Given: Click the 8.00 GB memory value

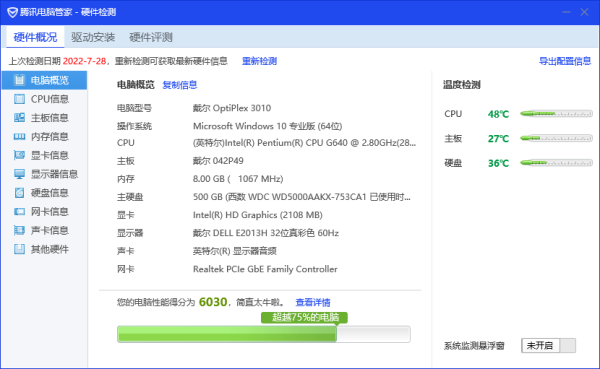Looking at the screenshot, I should (x=238, y=179).
